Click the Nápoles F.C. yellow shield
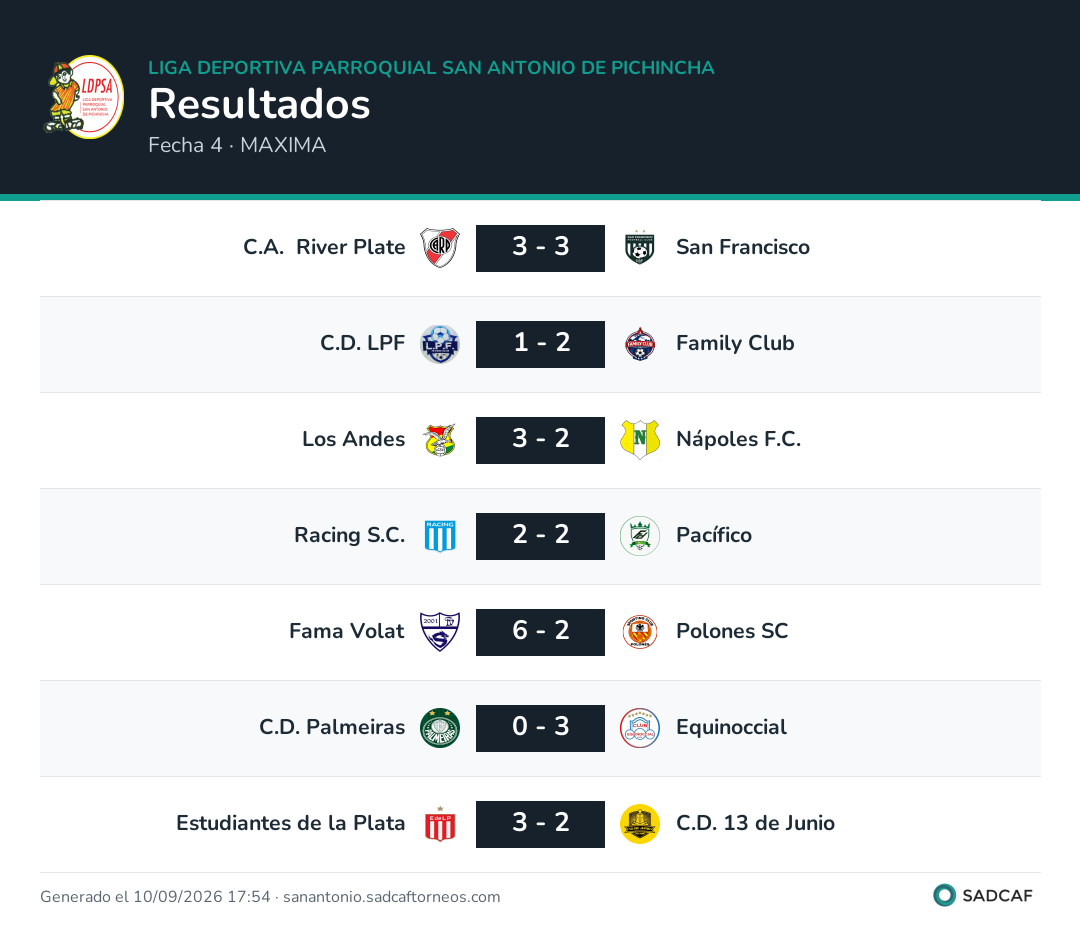Image resolution: width=1080 pixels, height=948 pixels. (x=640, y=440)
